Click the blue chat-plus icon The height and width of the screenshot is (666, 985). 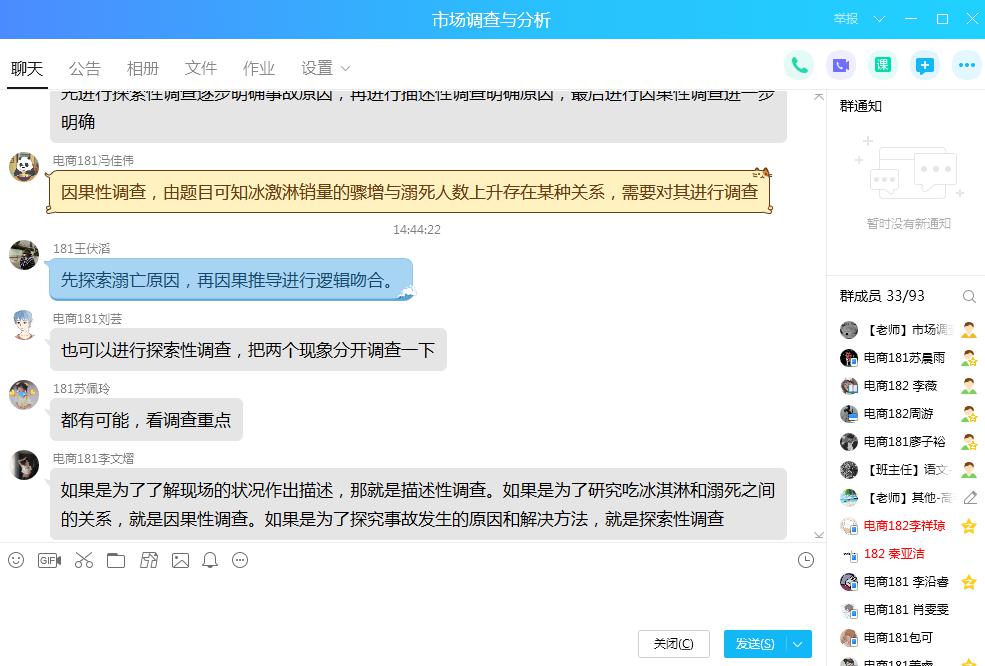(x=924, y=66)
